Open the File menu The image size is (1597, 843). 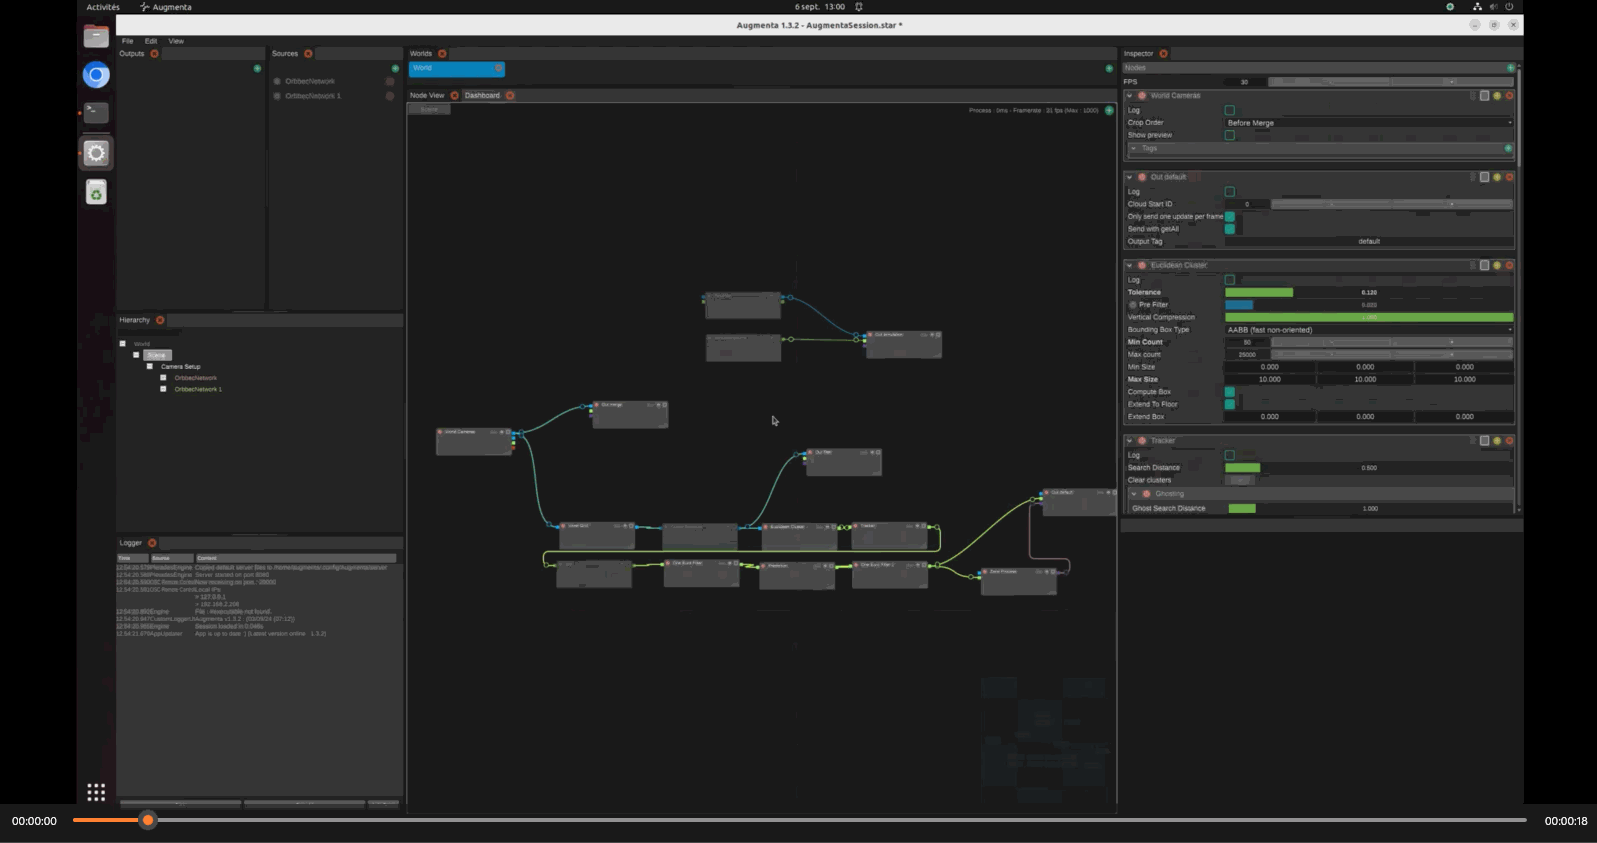[x=127, y=41]
